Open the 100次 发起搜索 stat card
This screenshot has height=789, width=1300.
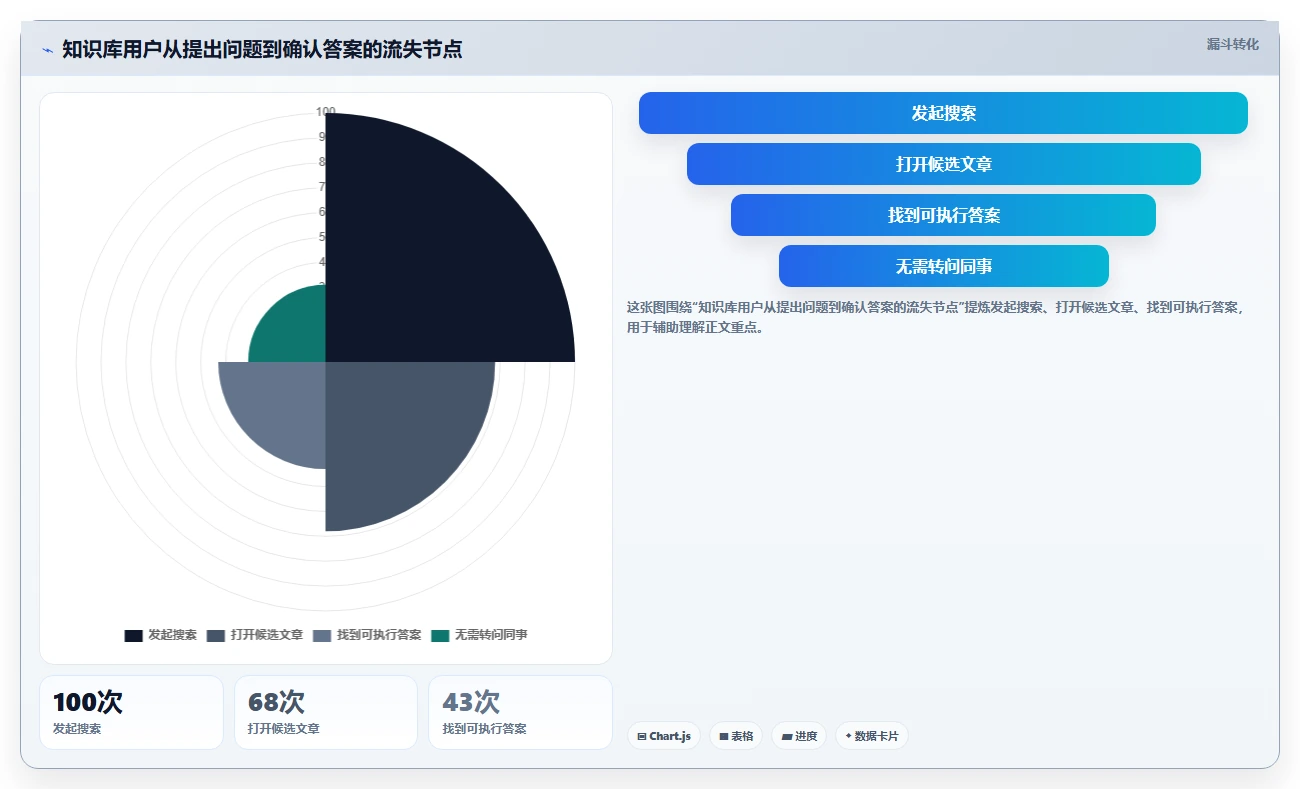(131, 712)
